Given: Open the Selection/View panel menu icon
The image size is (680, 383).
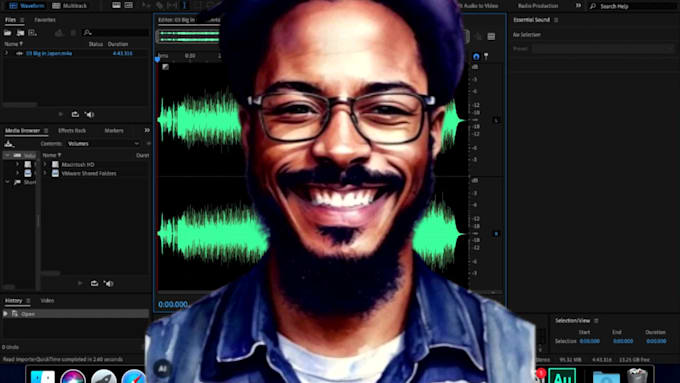Looking at the screenshot, I should 596,321.
